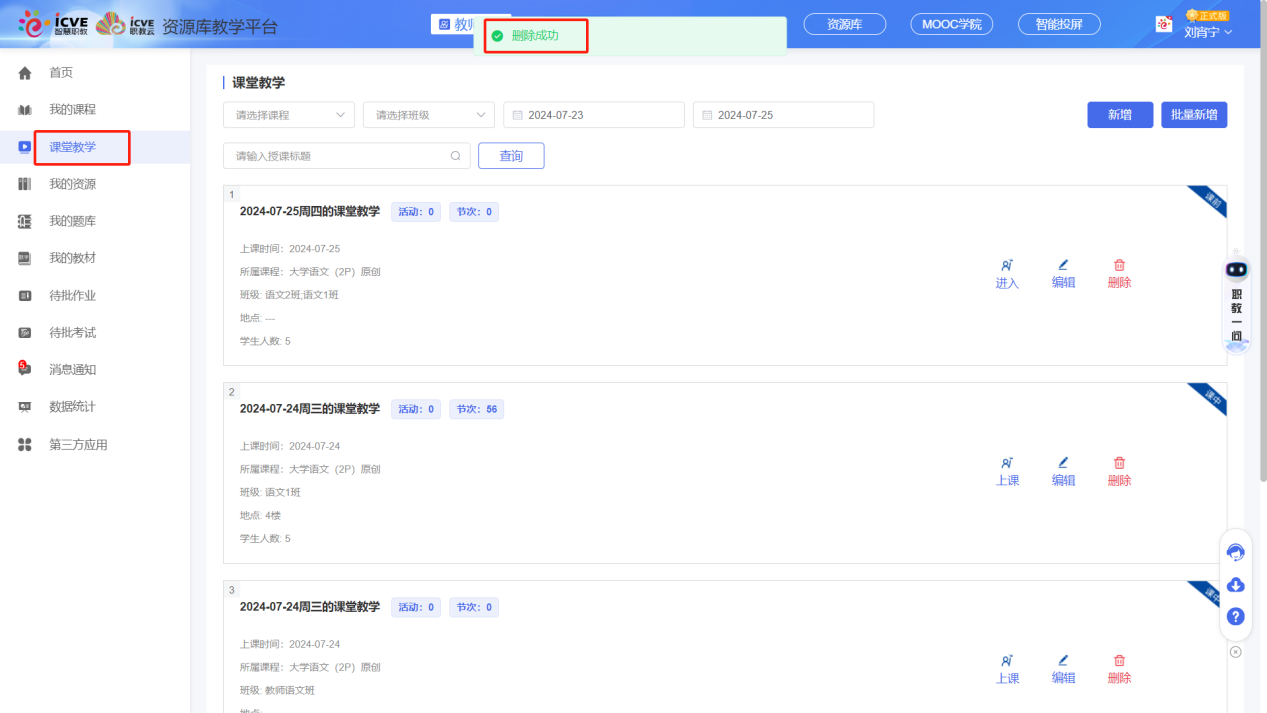
Task: Click the 查询 search button
Action: [x=511, y=156]
